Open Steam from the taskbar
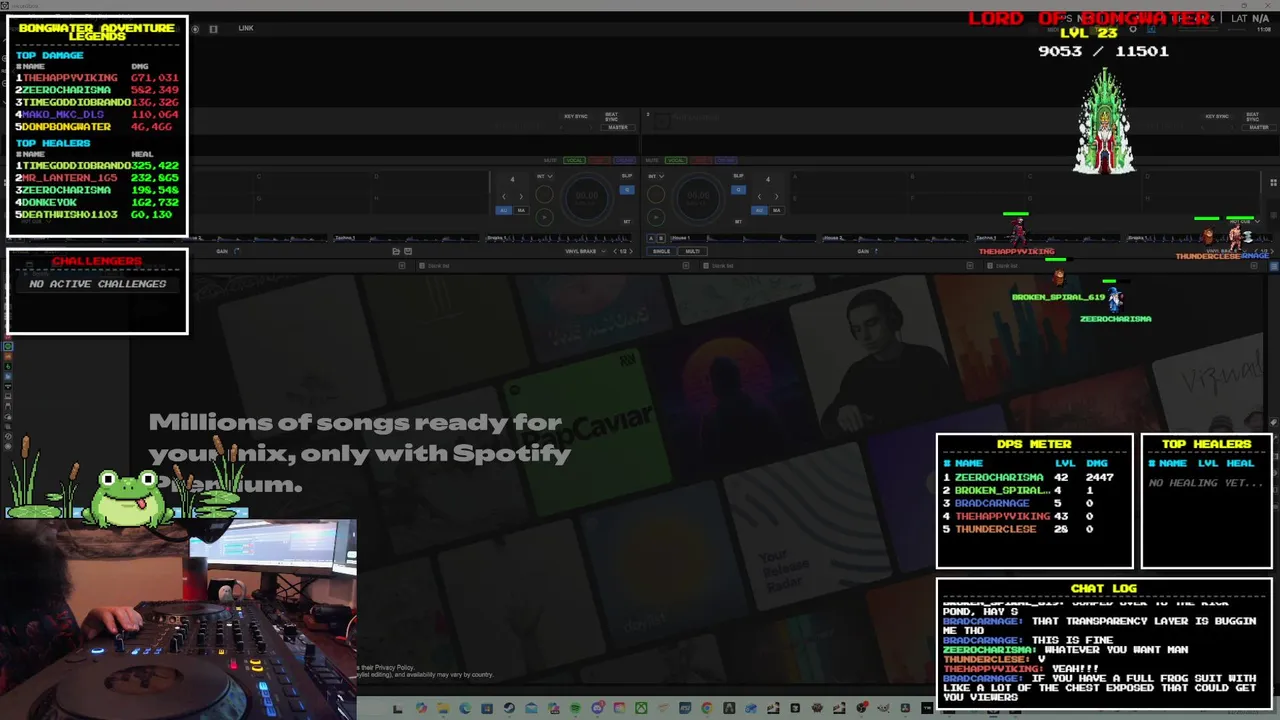This screenshot has height=720, width=1280. (509, 709)
